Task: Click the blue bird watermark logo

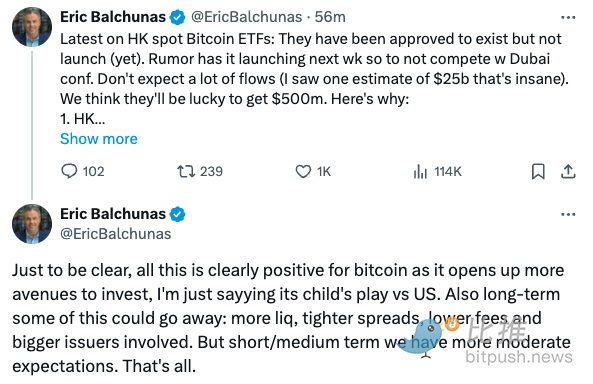Action: click(422, 337)
